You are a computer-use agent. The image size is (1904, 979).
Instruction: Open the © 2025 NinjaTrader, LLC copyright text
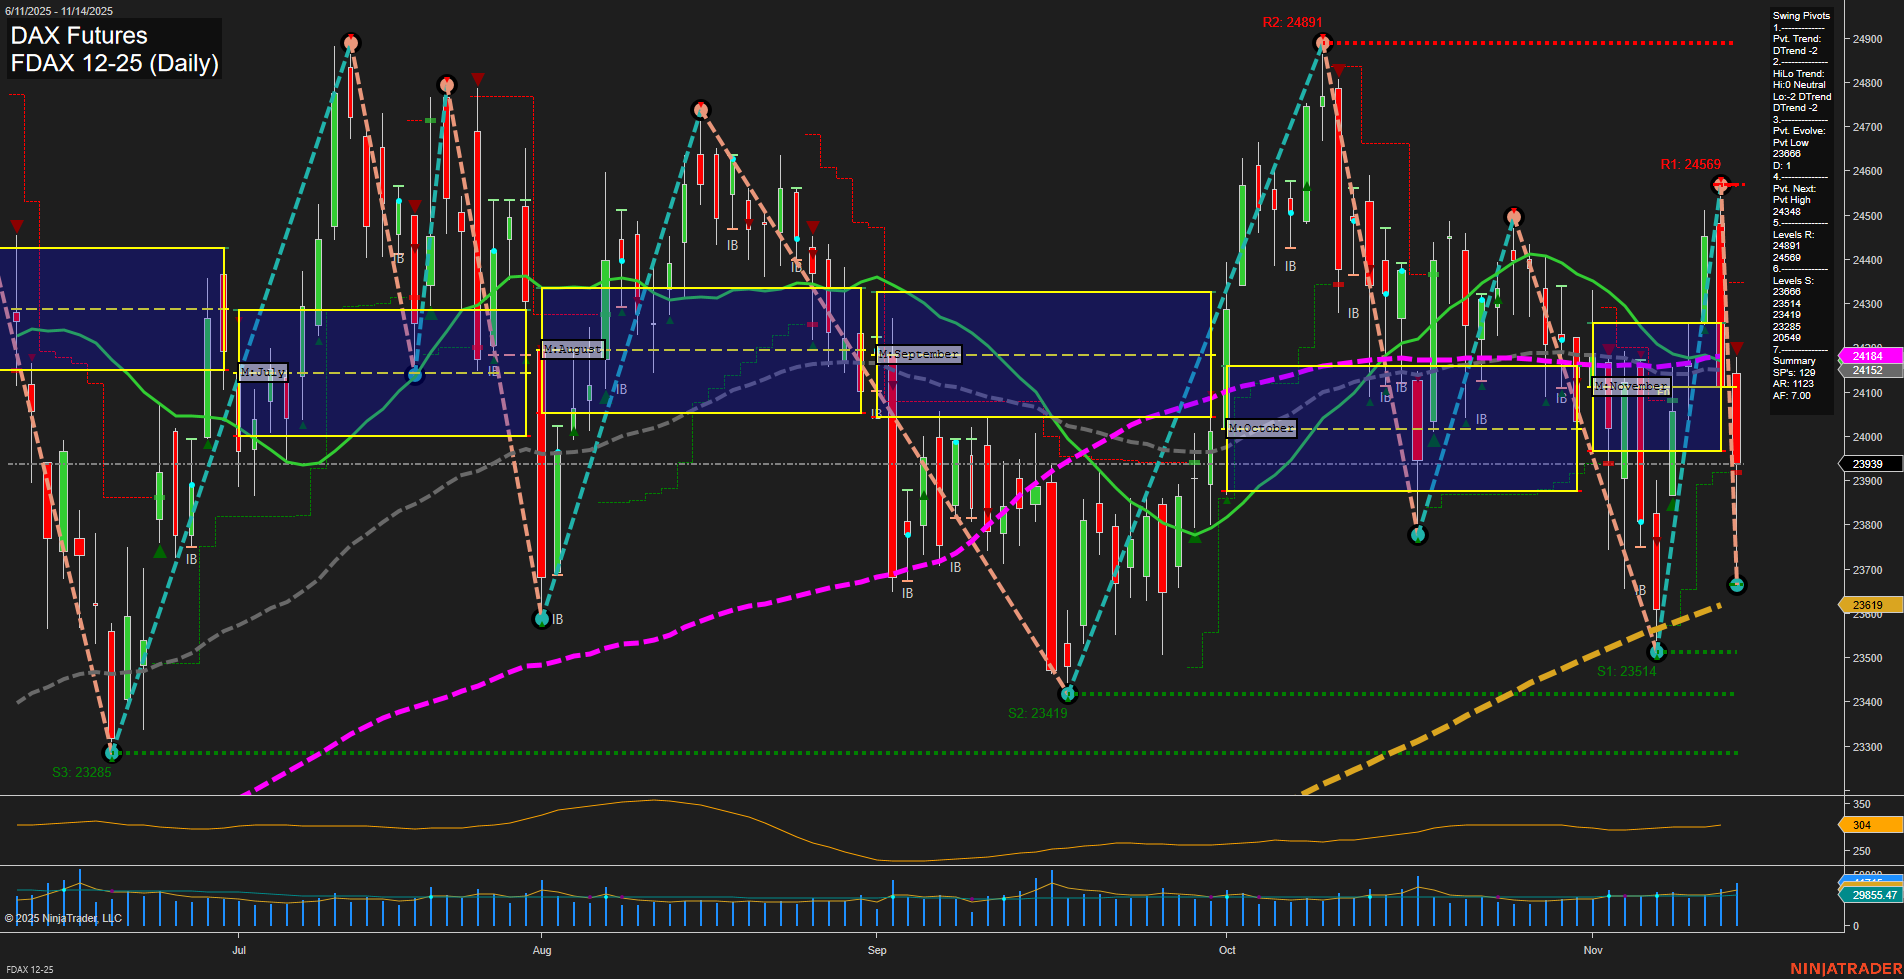(x=63, y=917)
